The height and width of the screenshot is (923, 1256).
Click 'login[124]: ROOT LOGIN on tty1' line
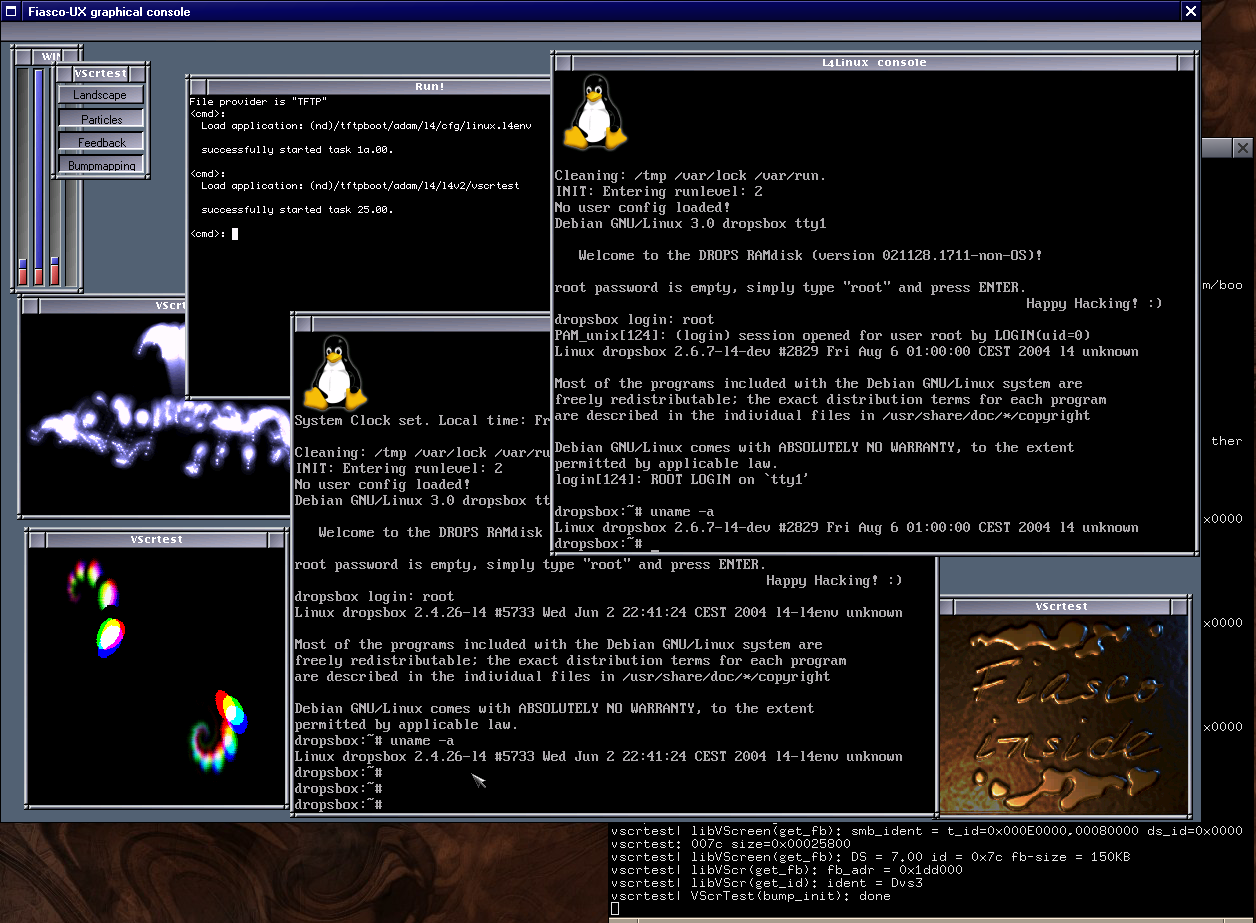(x=680, y=479)
